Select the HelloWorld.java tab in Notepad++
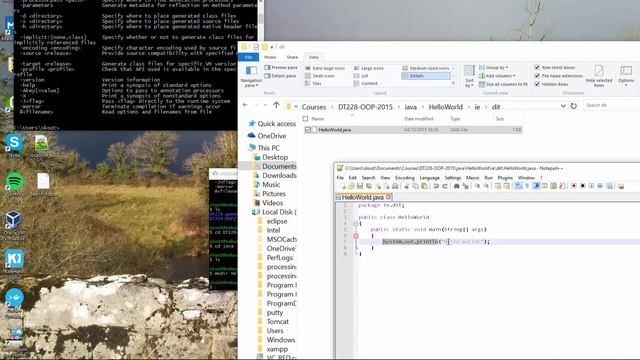 coord(363,197)
